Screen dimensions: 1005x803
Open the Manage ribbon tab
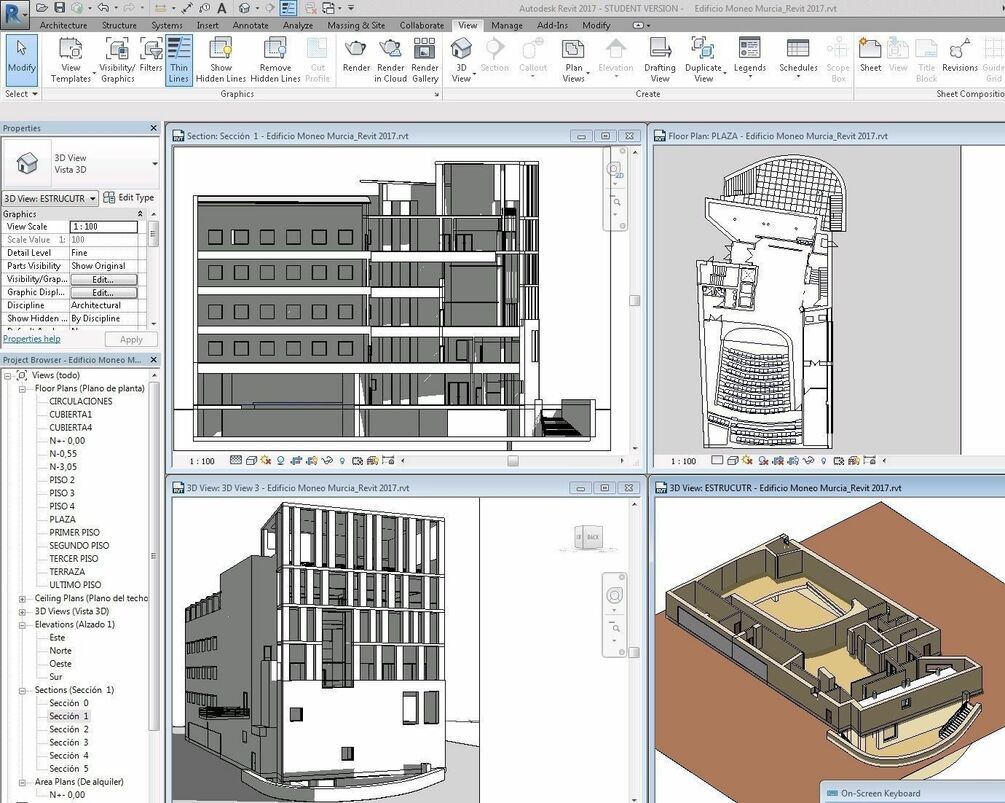pyautogui.click(x=506, y=26)
